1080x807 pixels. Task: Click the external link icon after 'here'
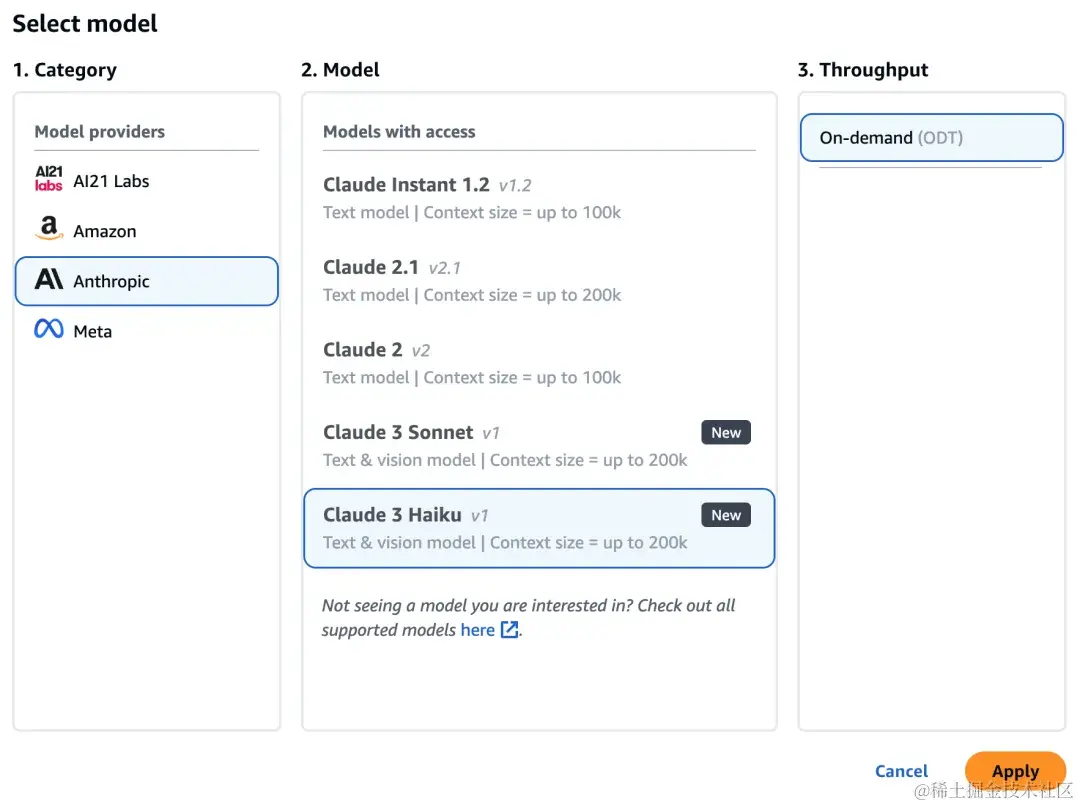[x=510, y=630]
